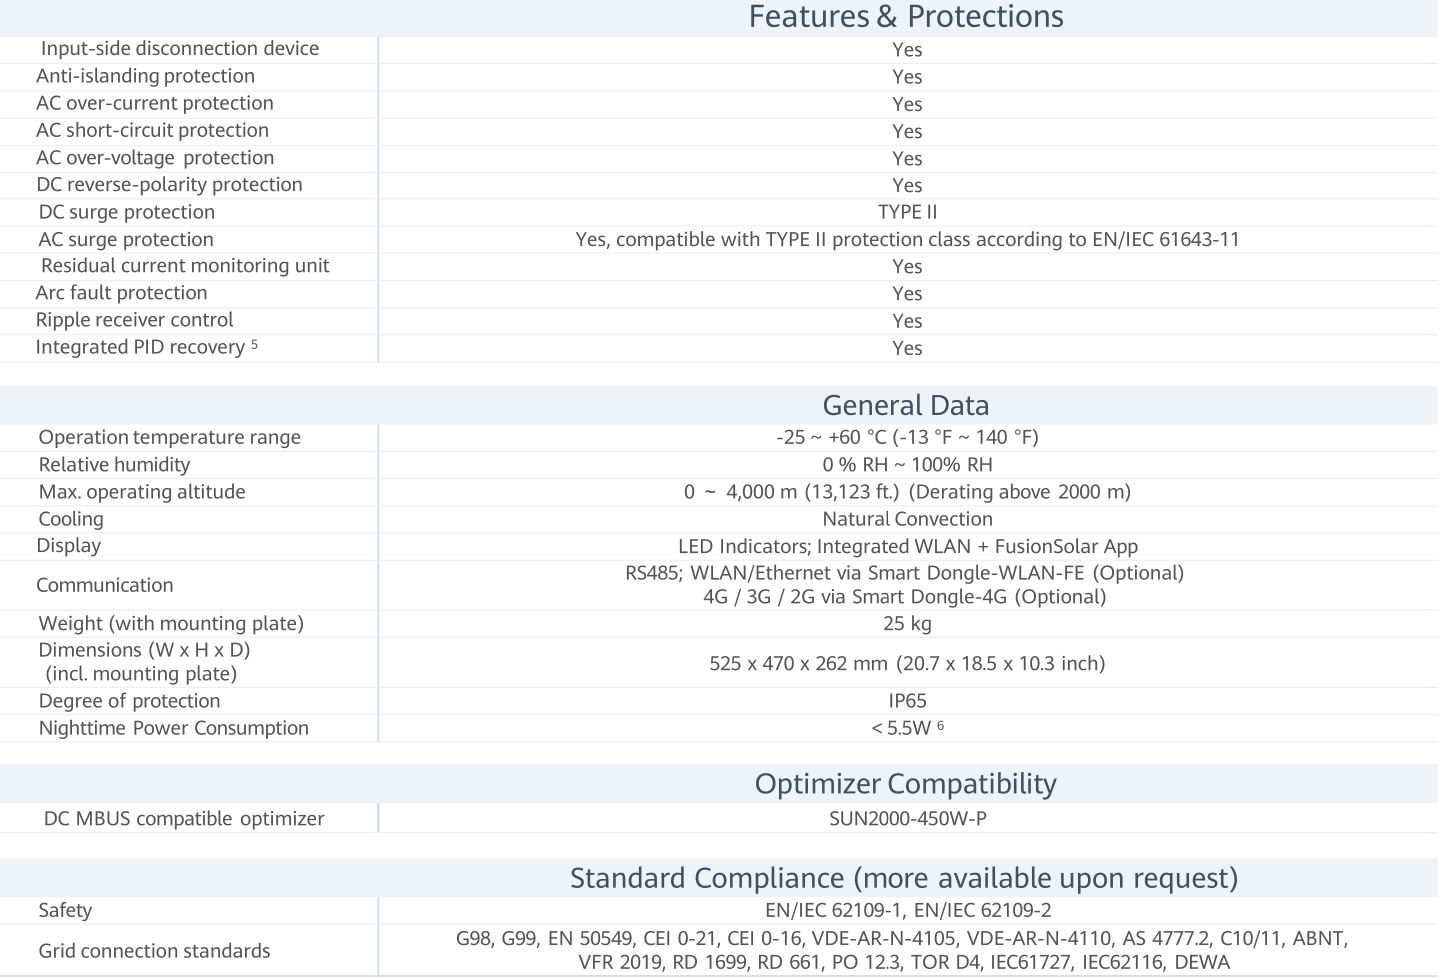
Task: Select the Nighttime Power Consumption footnote 6
Action: coord(940,725)
